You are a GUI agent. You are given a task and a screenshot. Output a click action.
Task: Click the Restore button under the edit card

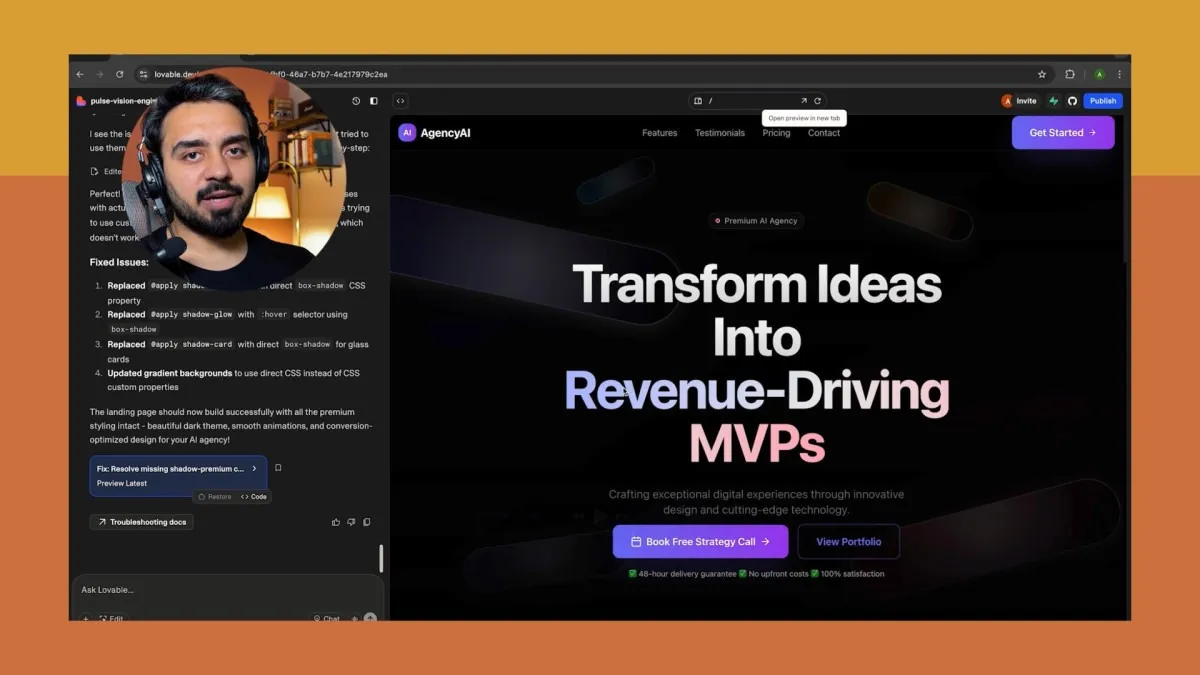(215, 497)
